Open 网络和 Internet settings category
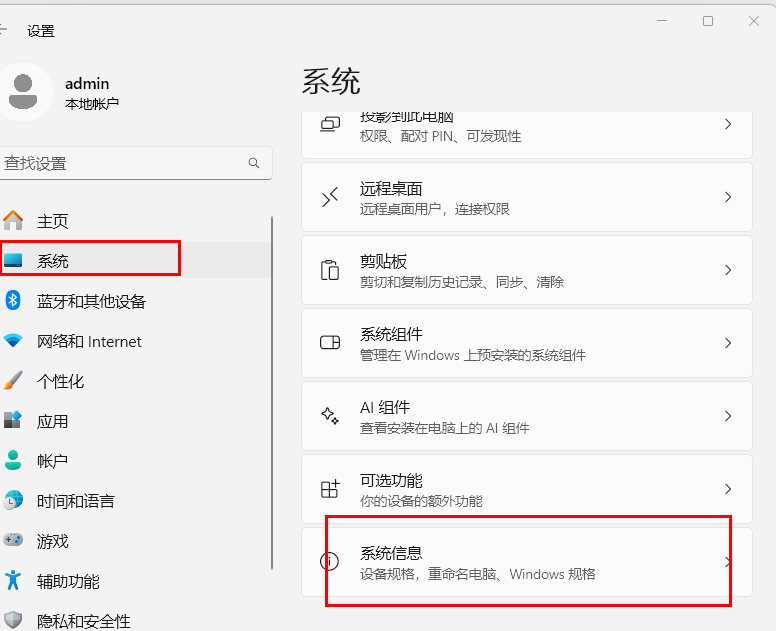 (135, 340)
